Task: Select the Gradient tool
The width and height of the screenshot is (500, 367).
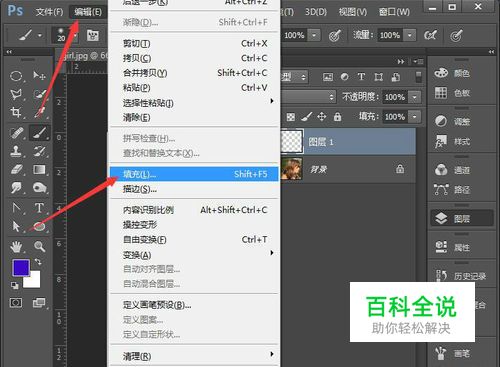Action: [39, 169]
